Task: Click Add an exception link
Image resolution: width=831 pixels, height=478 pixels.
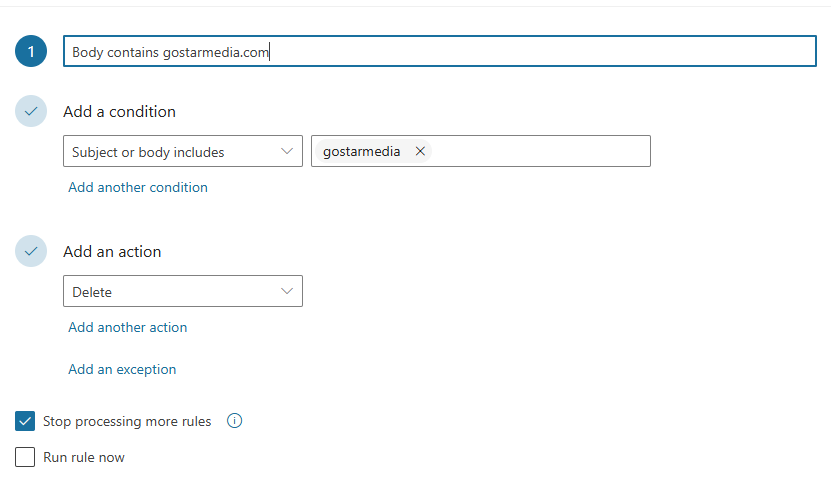Action: (122, 369)
